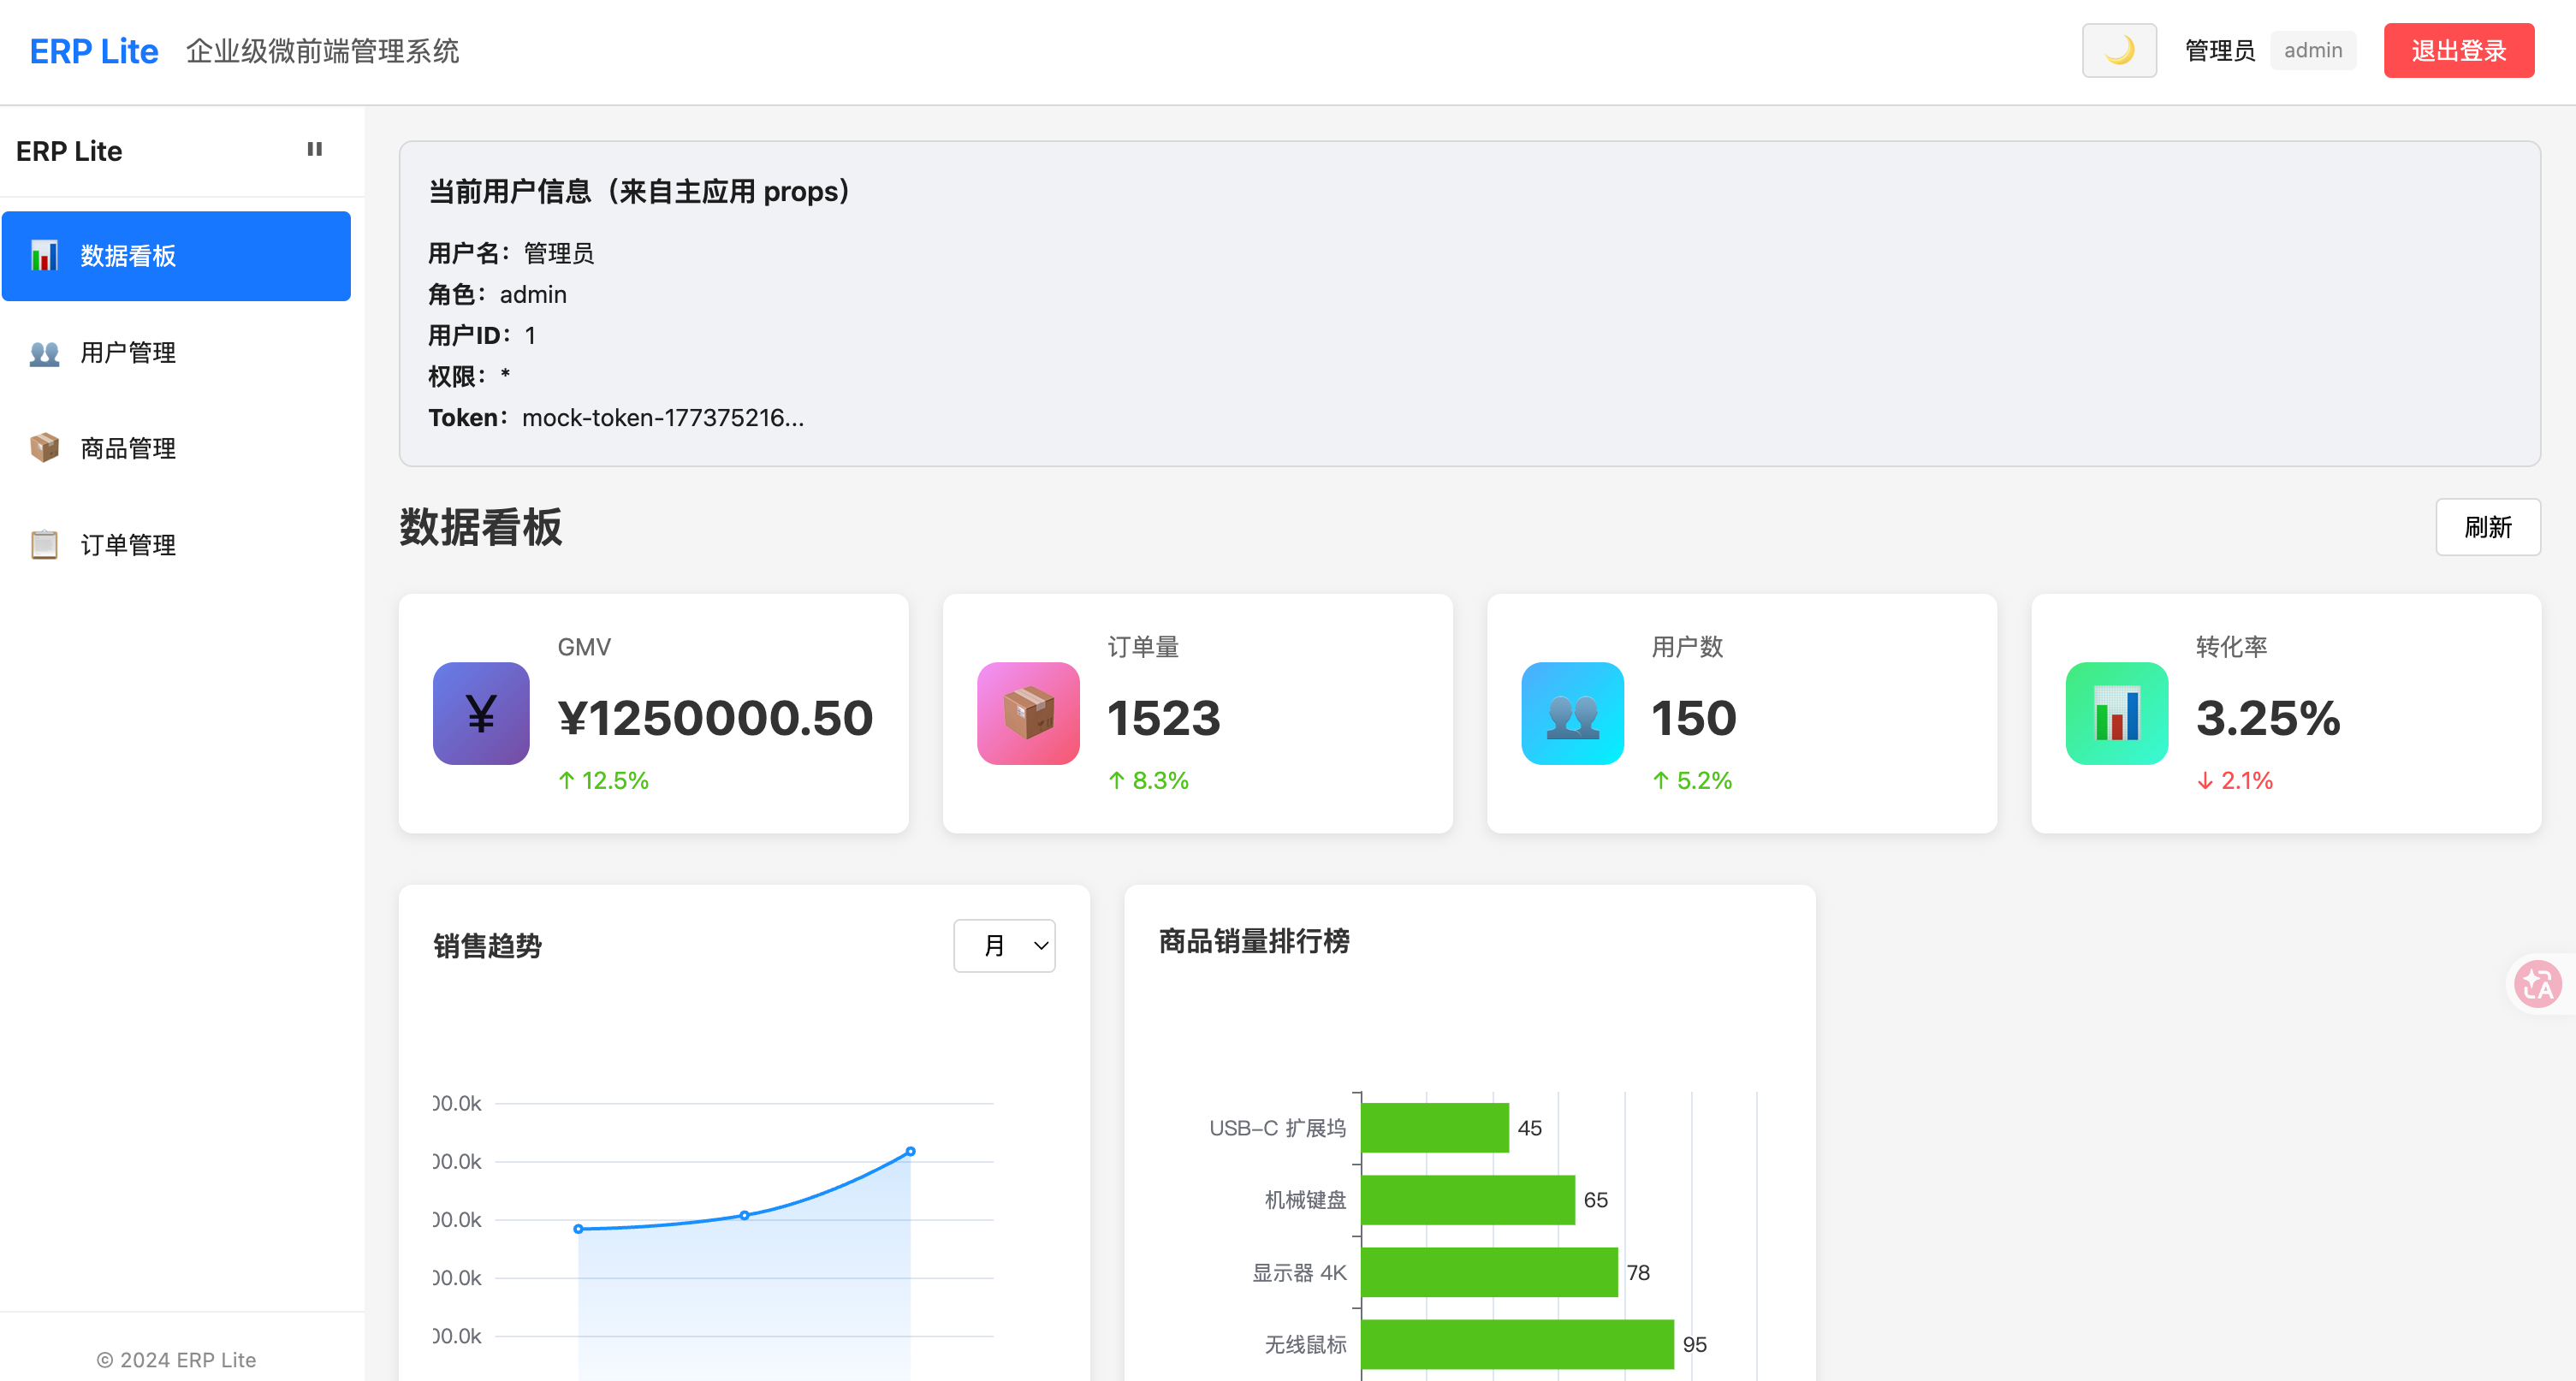Click the 无线鼠标 bar in ranking chart

[1517, 1344]
